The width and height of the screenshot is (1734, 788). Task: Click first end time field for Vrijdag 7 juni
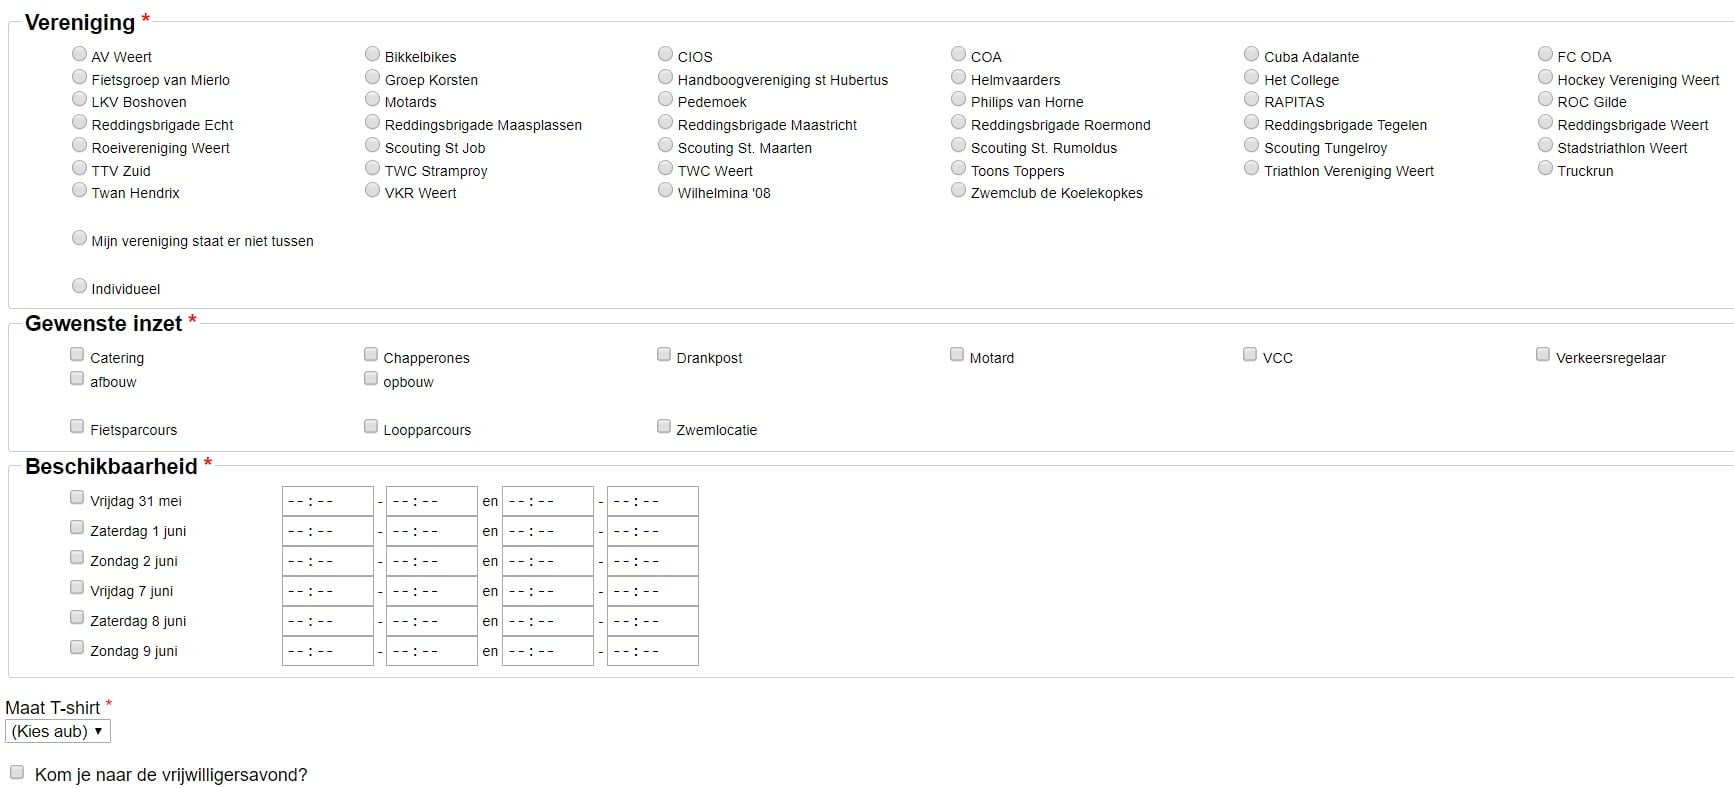point(431,591)
